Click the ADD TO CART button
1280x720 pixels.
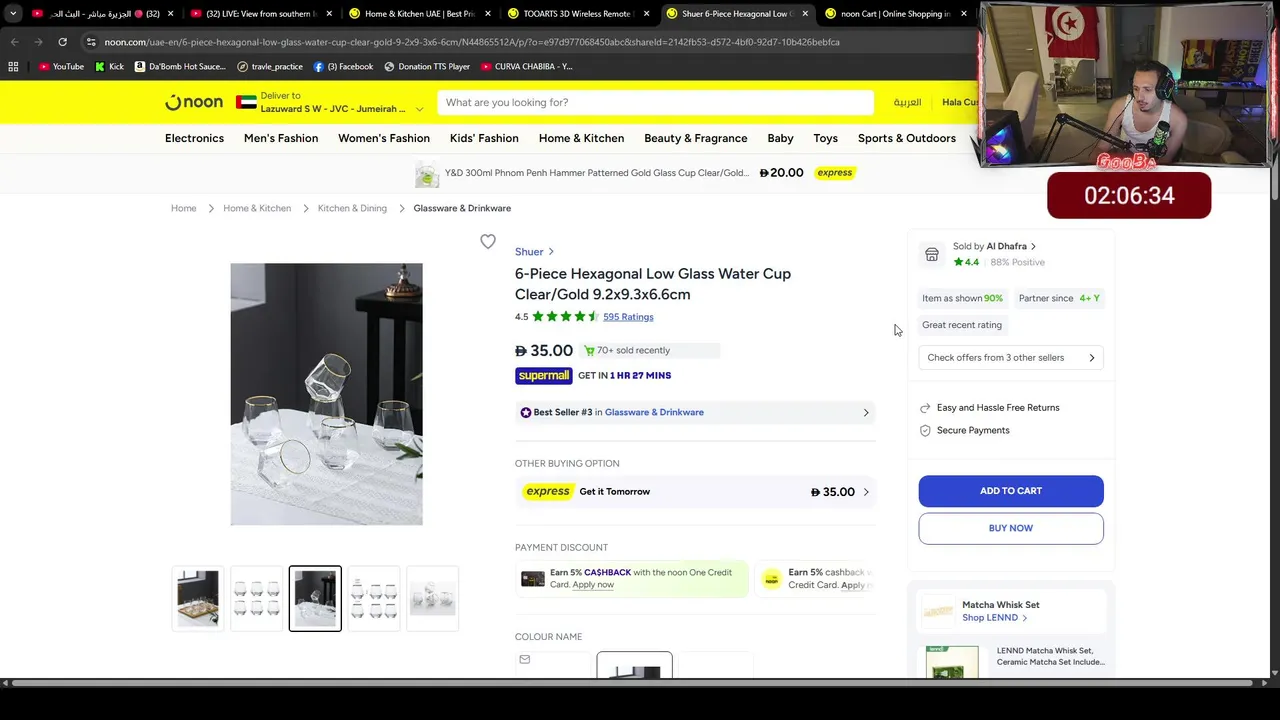tap(1011, 491)
